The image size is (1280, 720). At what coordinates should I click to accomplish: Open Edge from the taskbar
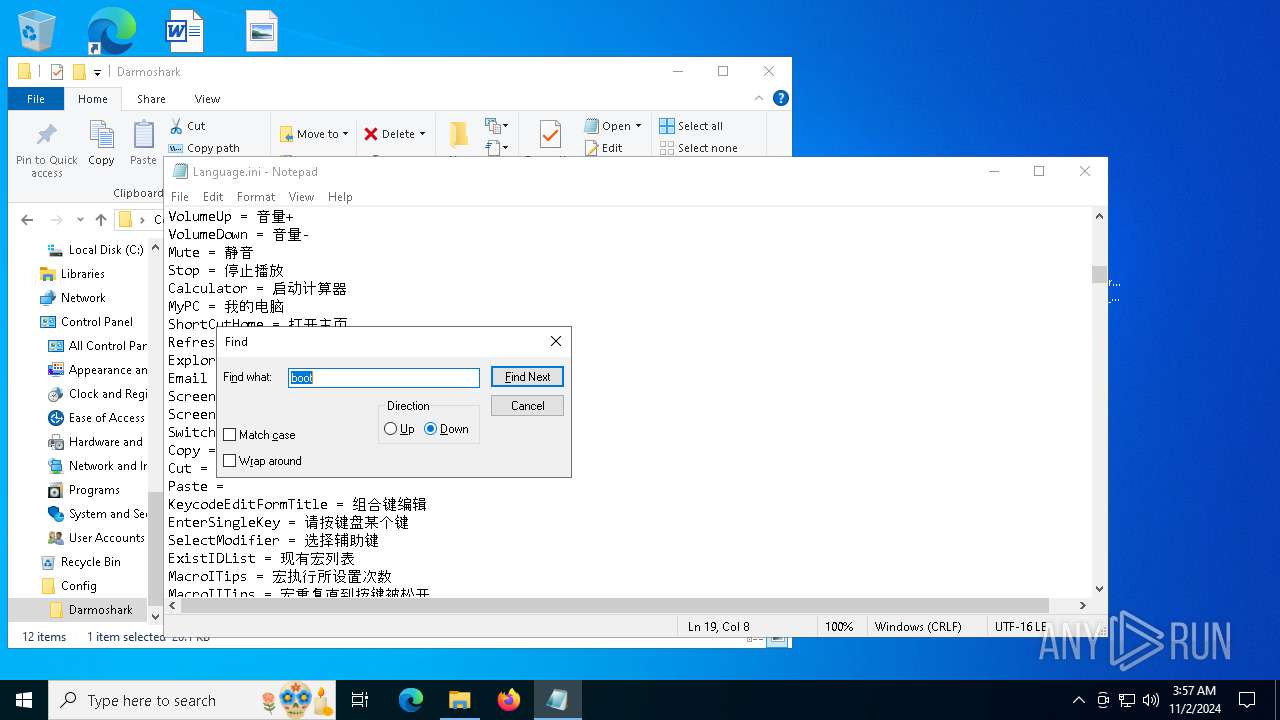coord(411,700)
